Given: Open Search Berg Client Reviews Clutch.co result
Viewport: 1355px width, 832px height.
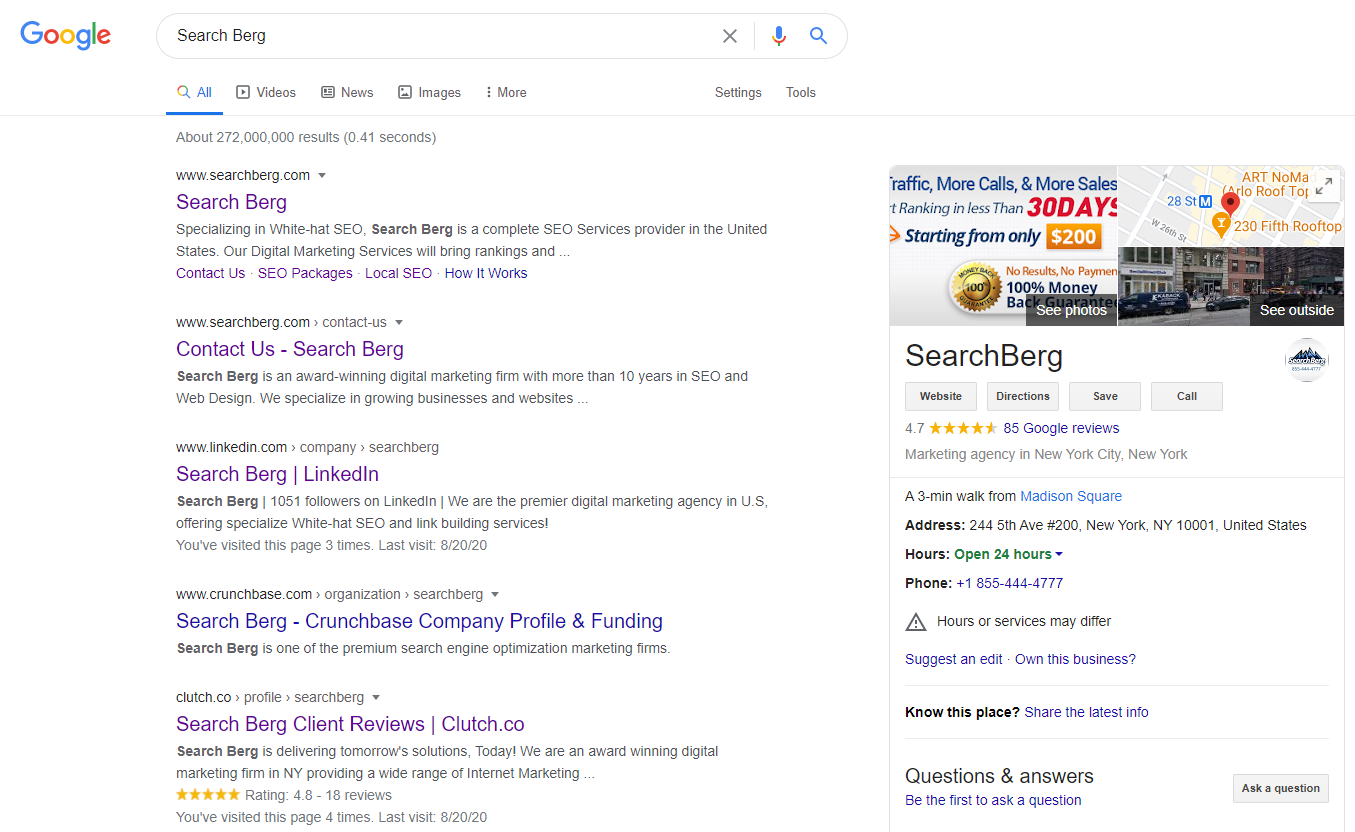Looking at the screenshot, I should (350, 724).
